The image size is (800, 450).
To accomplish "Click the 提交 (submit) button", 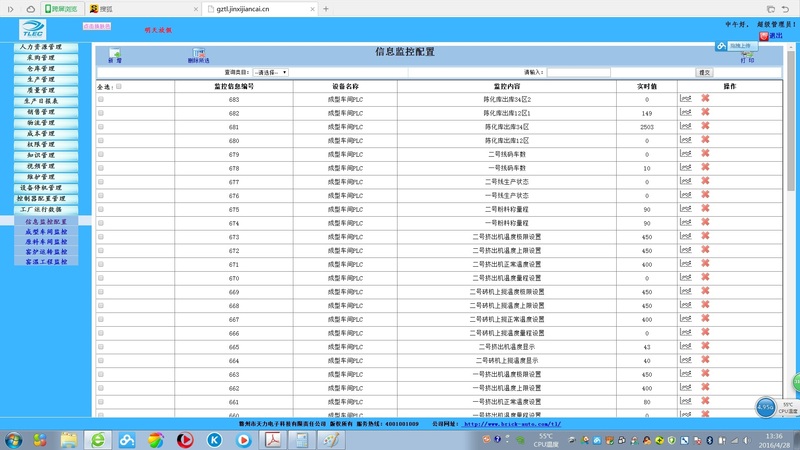I will (x=704, y=72).
